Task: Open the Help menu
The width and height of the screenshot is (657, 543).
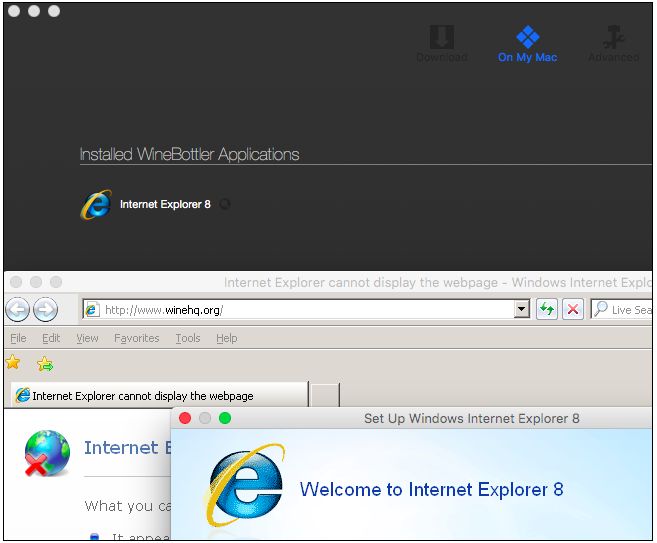Action: [x=227, y=338]
